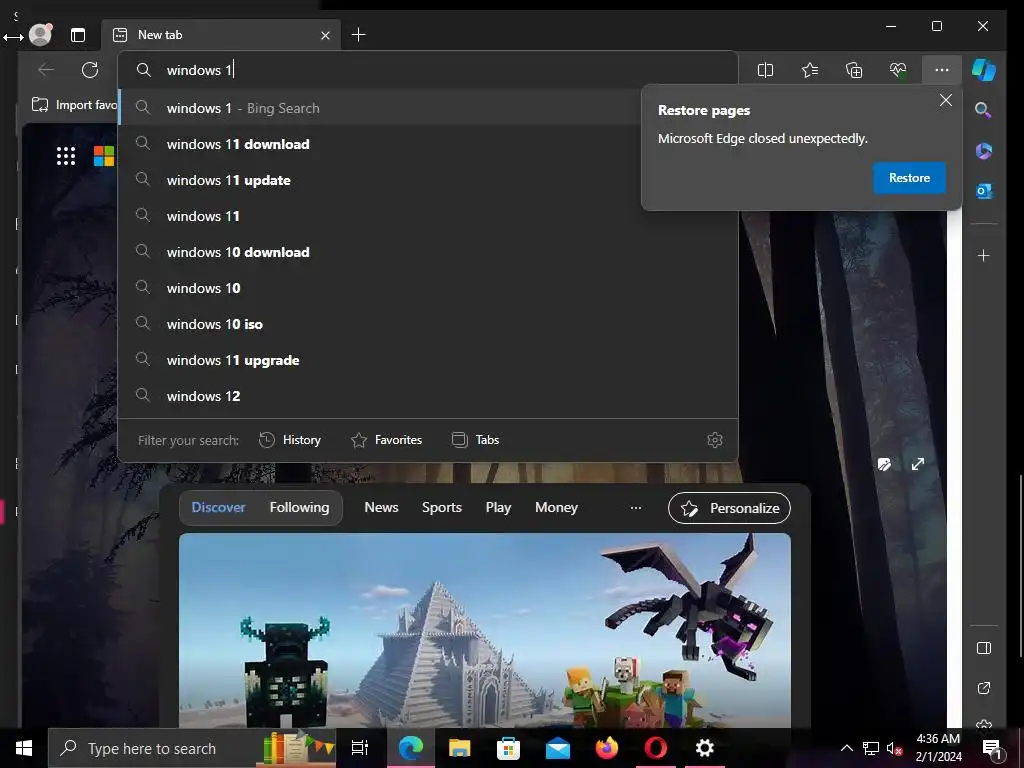The height and width of the screenshot is (768, 1024).
Task: Open the app launcher grid icon
Action: (x=65, y=156)
